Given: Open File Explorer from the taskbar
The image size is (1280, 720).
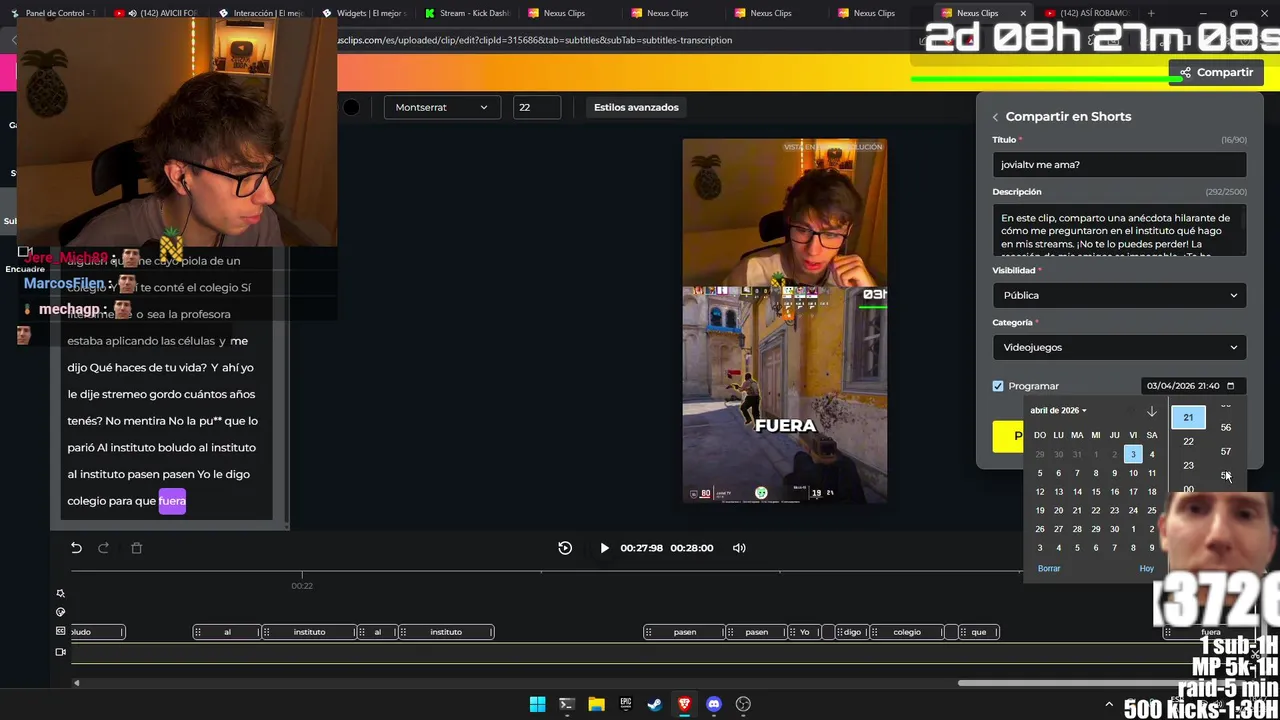Looking at the screenshot, I should click(x=596, y=704).
